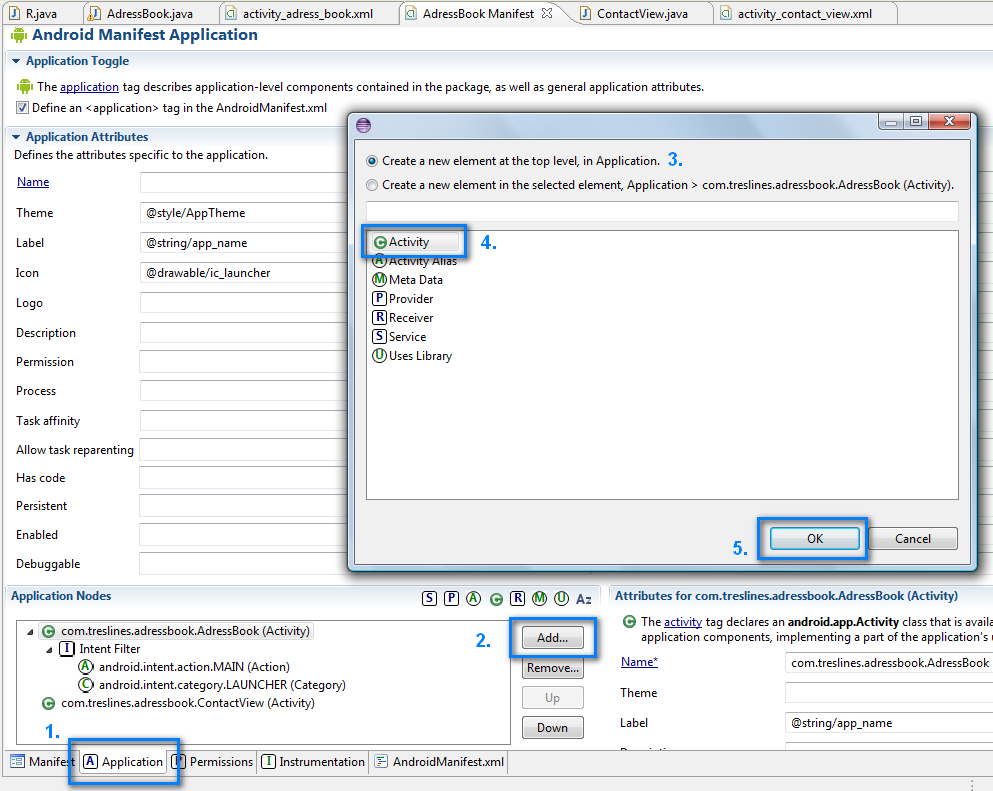Filter nodes by Activity Alias icon
The image size is (993, 791).
tap(473, 598)
